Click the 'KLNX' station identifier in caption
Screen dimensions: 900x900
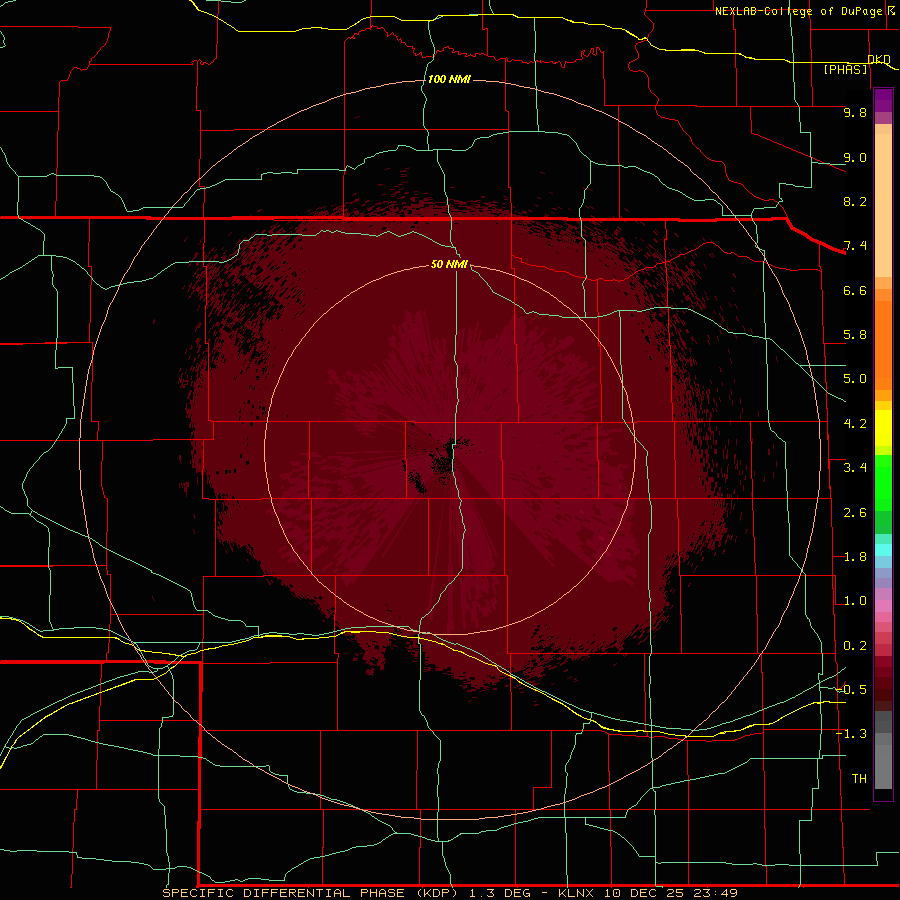[576, 893]
